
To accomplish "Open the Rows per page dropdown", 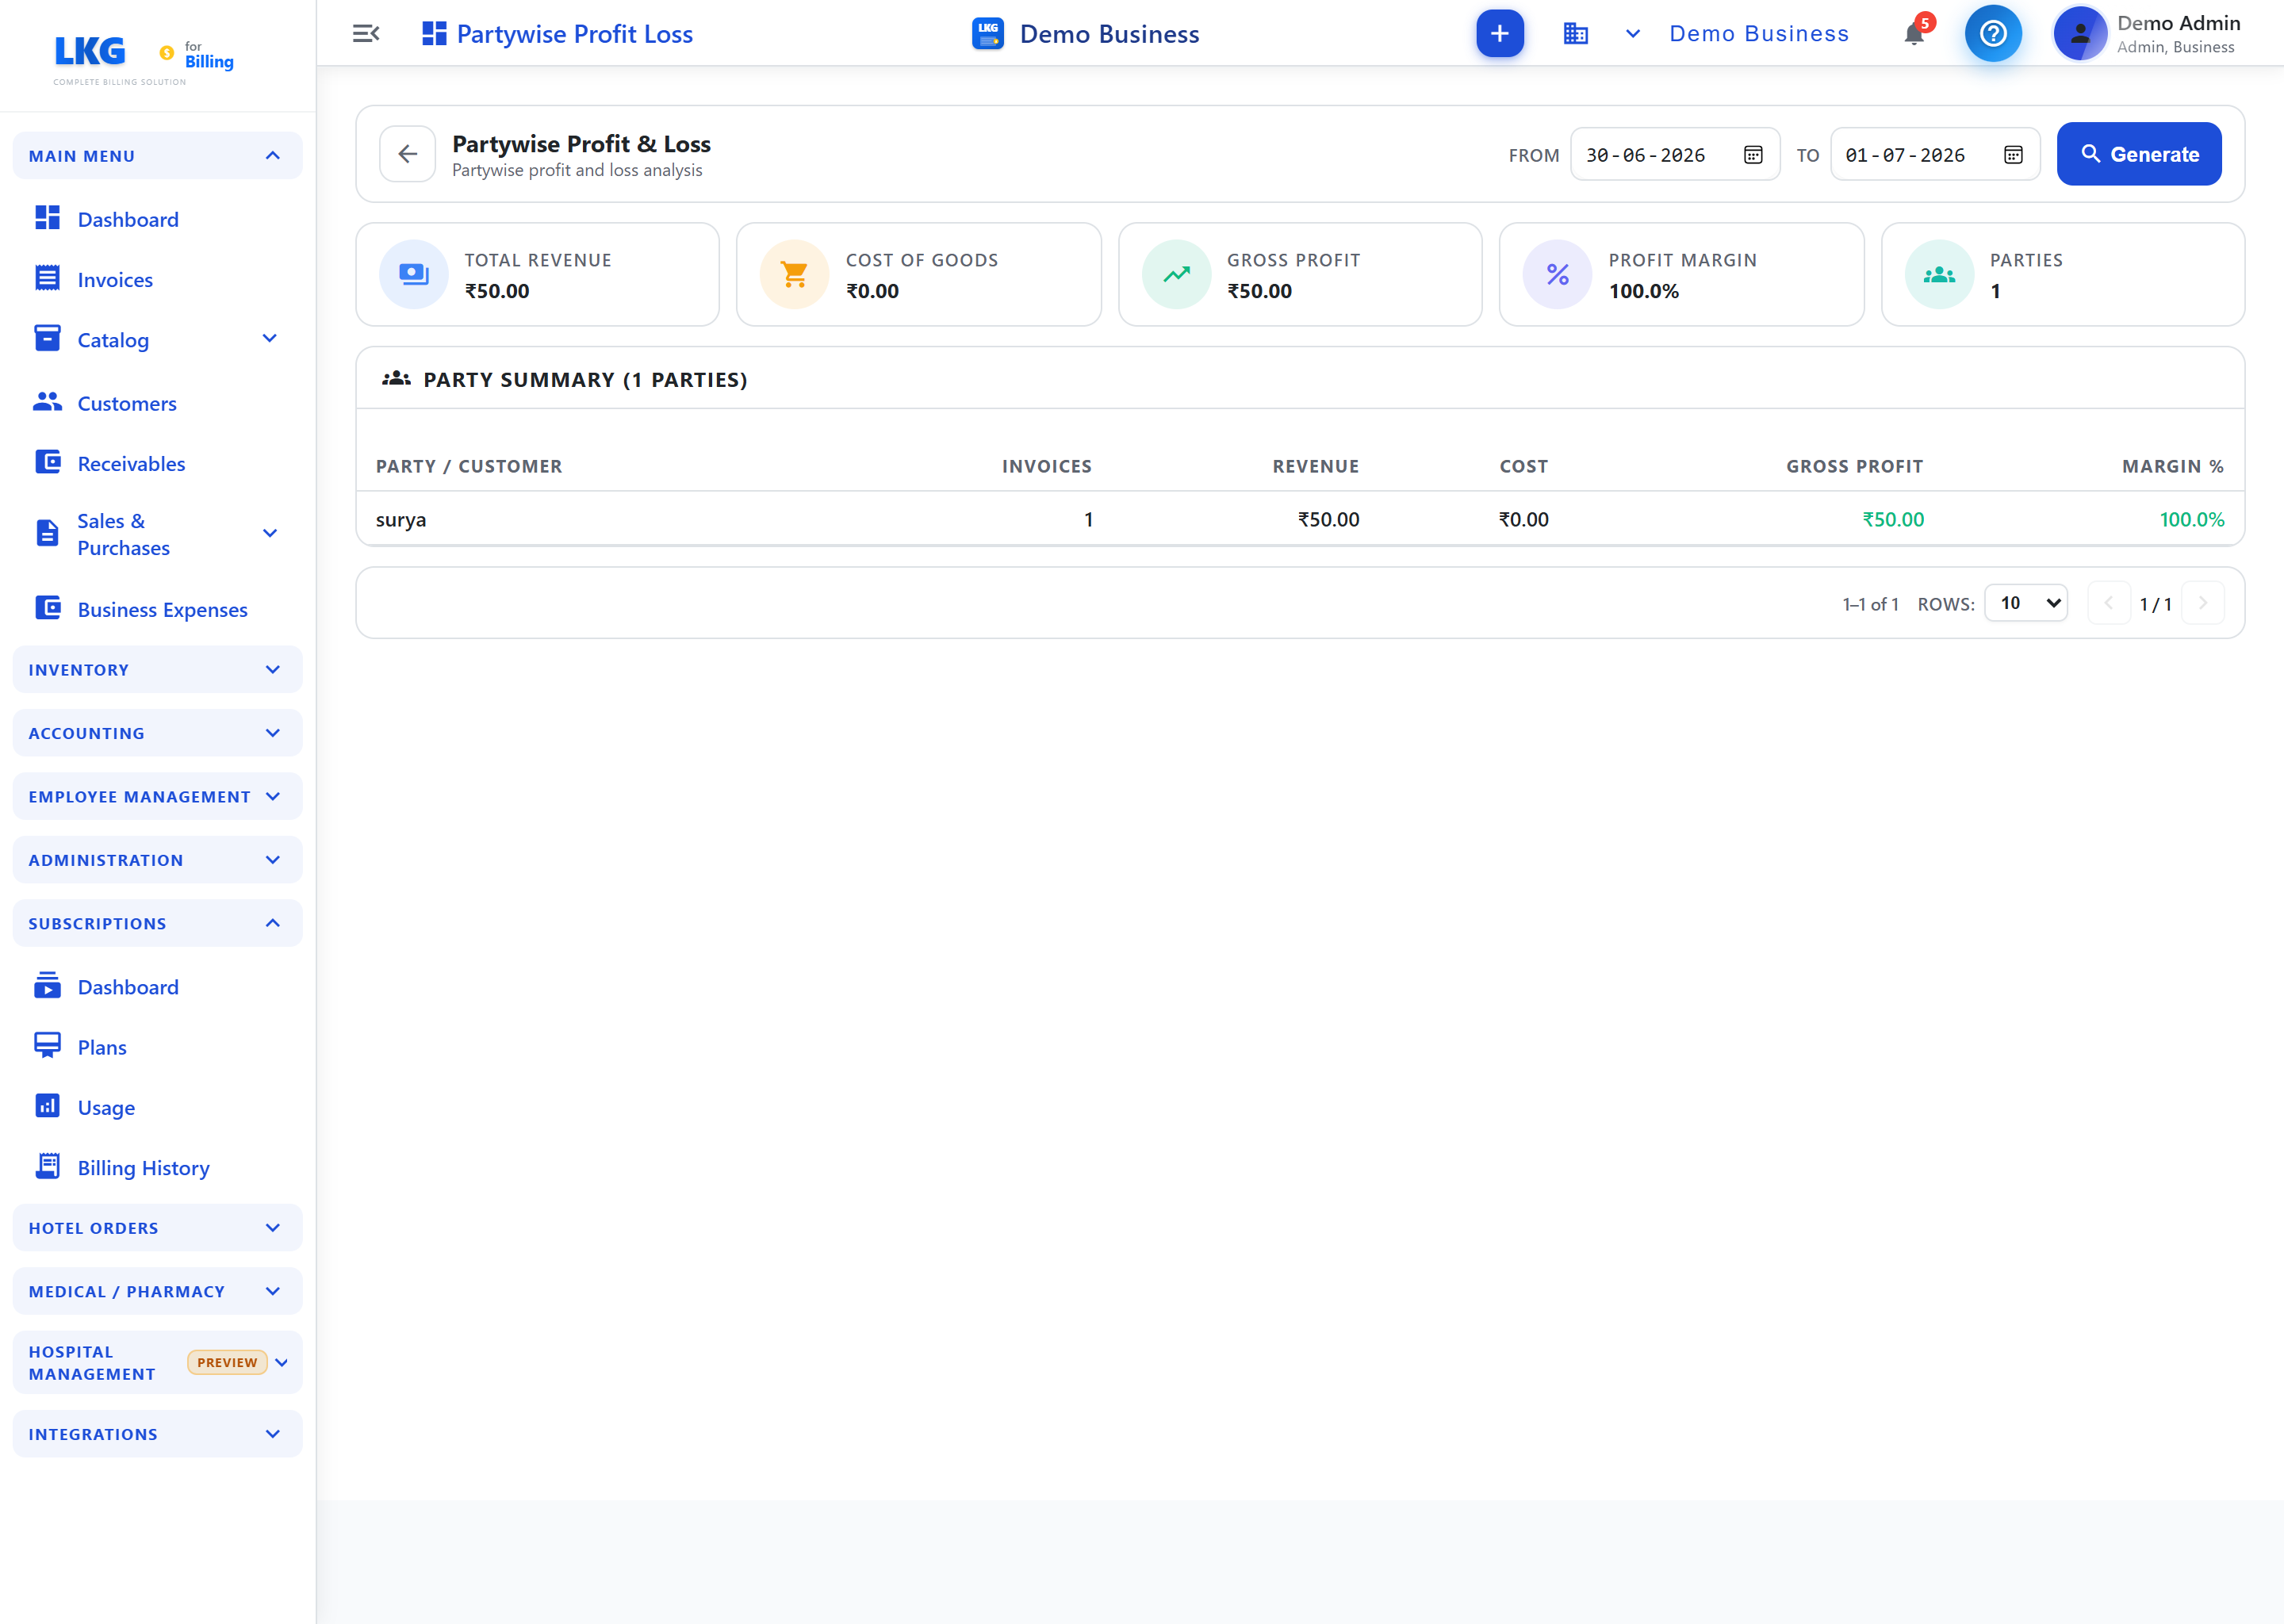I will tap(2026, 603).
